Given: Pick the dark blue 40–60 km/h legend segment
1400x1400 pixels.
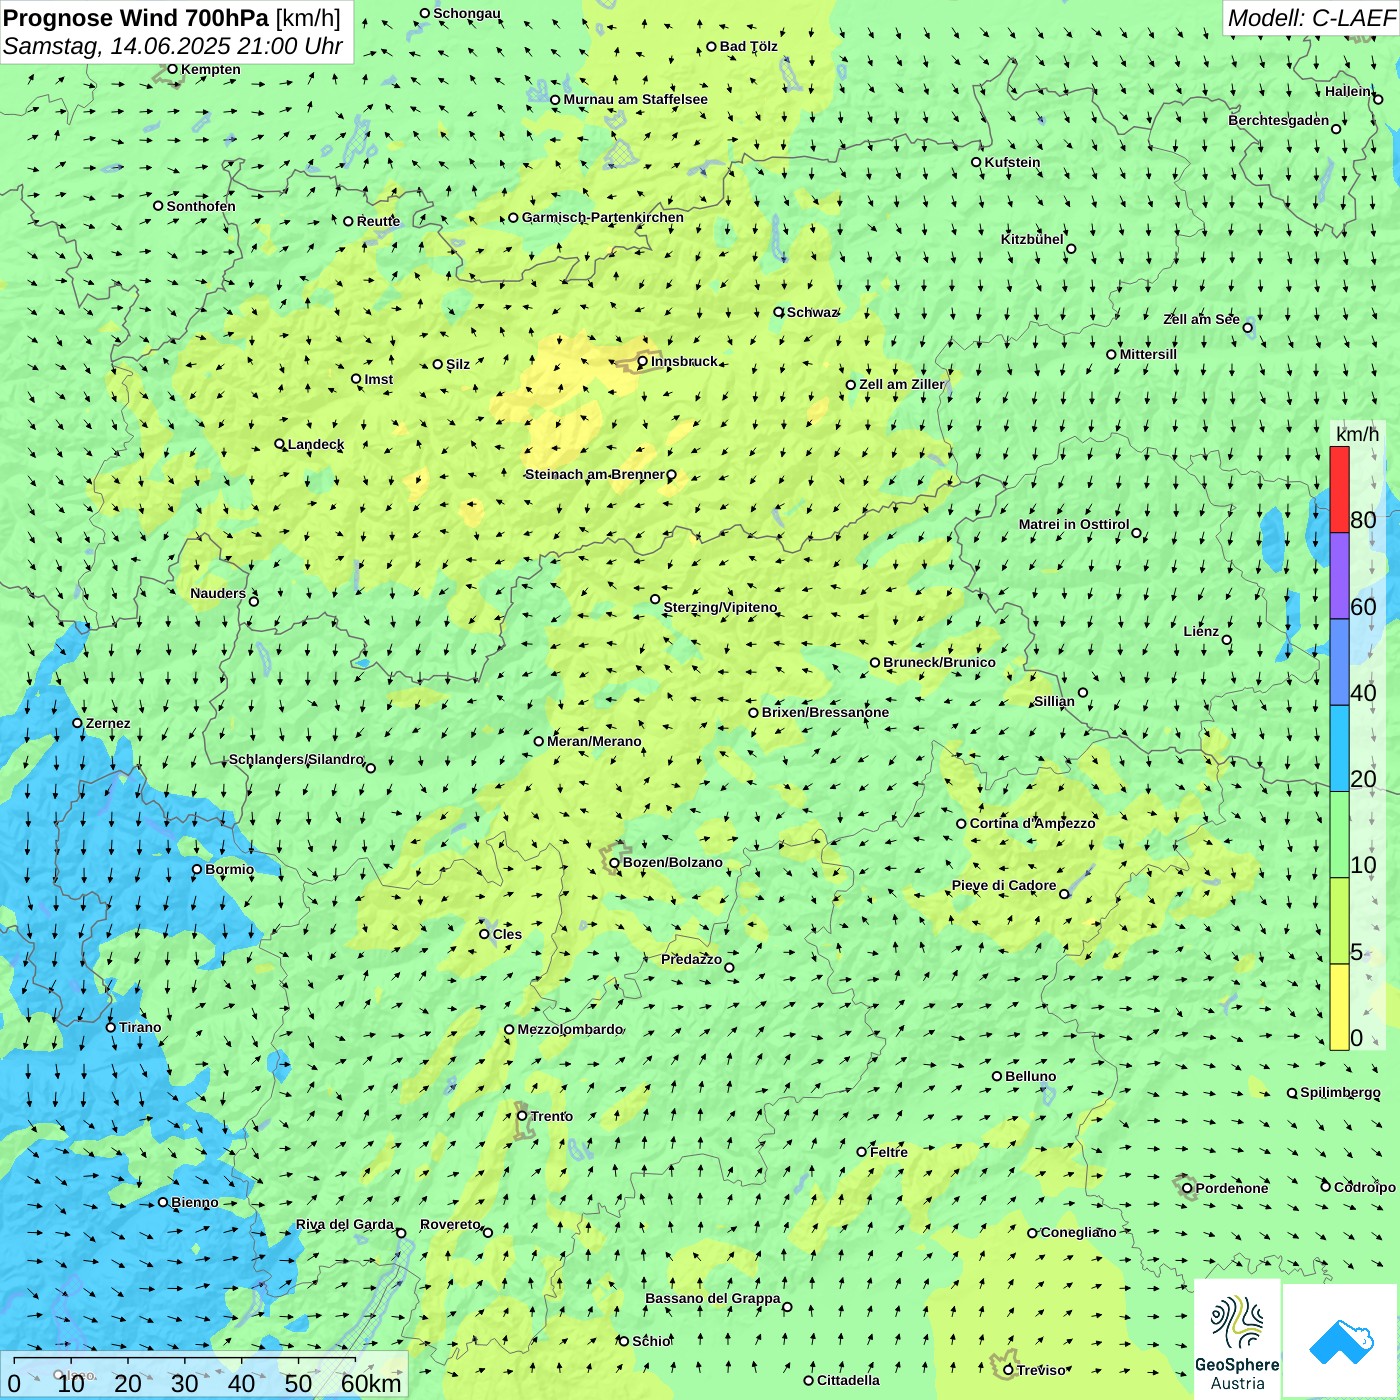Looking at the screenshot, I should (1339, 662).
